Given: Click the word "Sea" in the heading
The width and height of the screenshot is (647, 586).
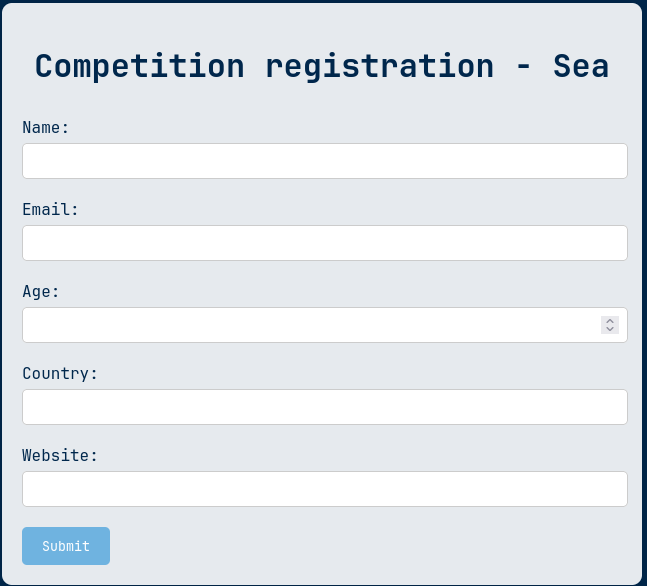Looking at the screenshot, I should (x=581, y=66).
